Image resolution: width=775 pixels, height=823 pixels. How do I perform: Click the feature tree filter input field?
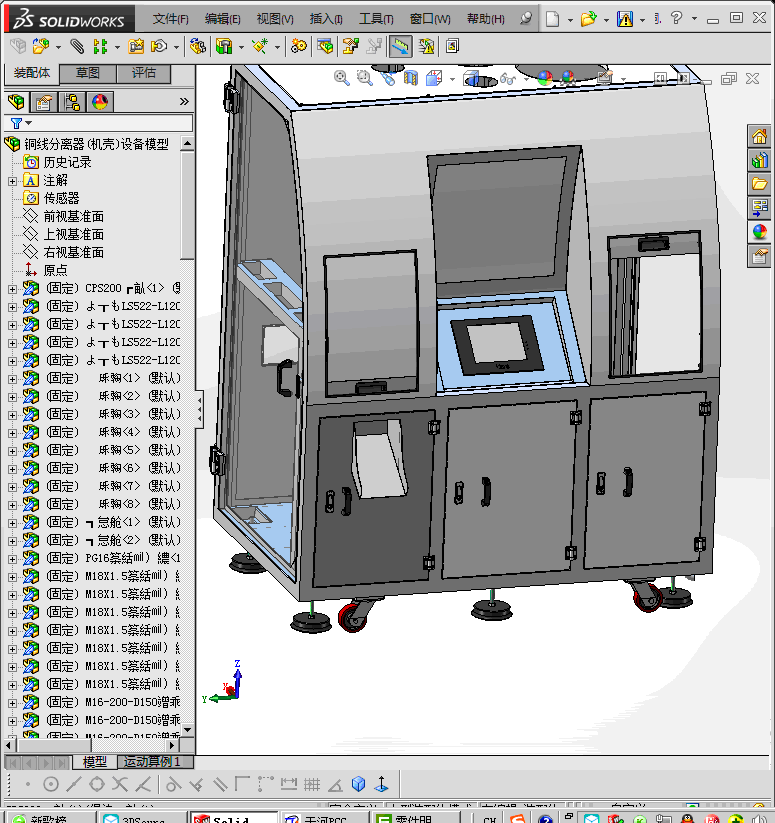pos(108,123)
